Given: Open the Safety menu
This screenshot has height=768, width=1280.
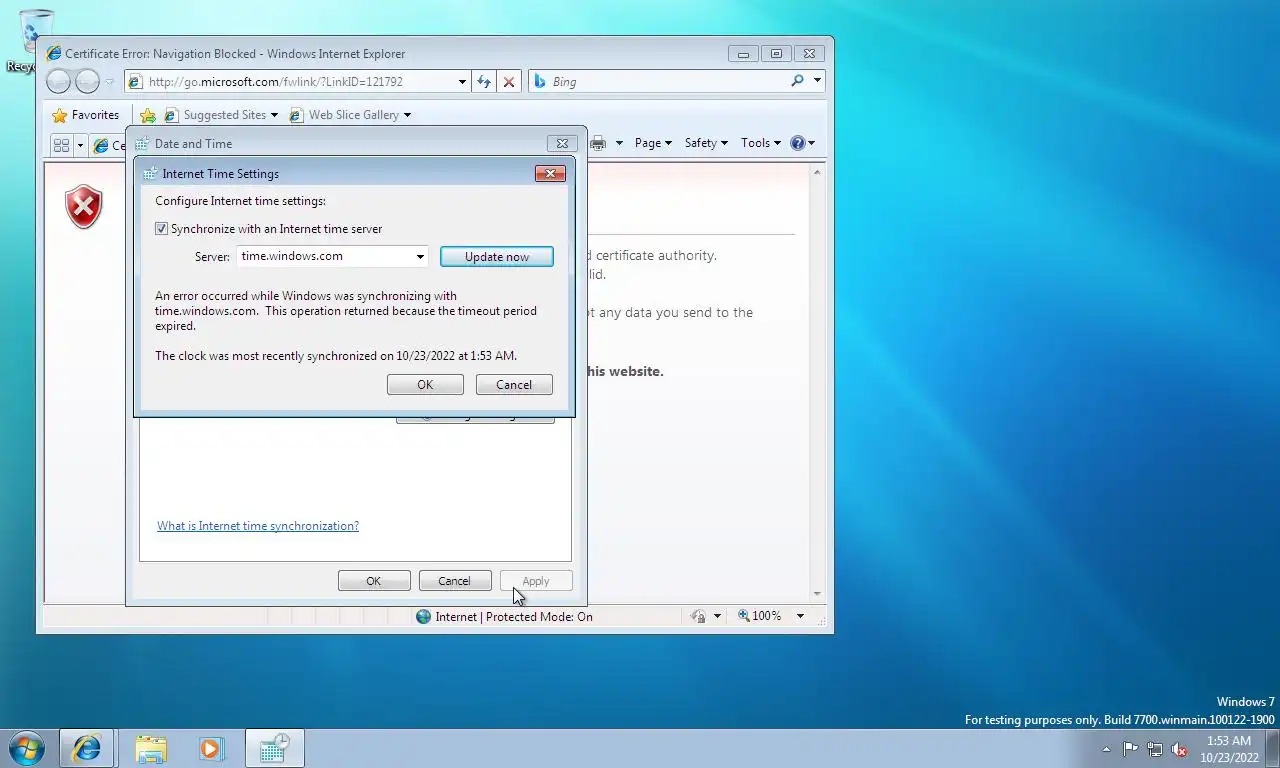Looking at the screenshot, I should (x=706, y=143).
